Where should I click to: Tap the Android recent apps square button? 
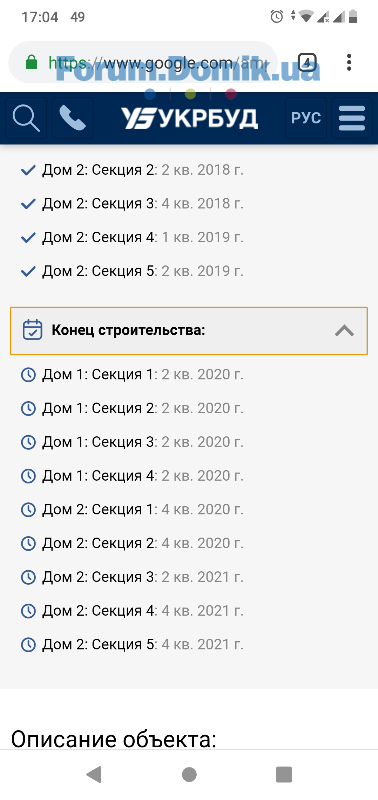click(x=284, y=774)
